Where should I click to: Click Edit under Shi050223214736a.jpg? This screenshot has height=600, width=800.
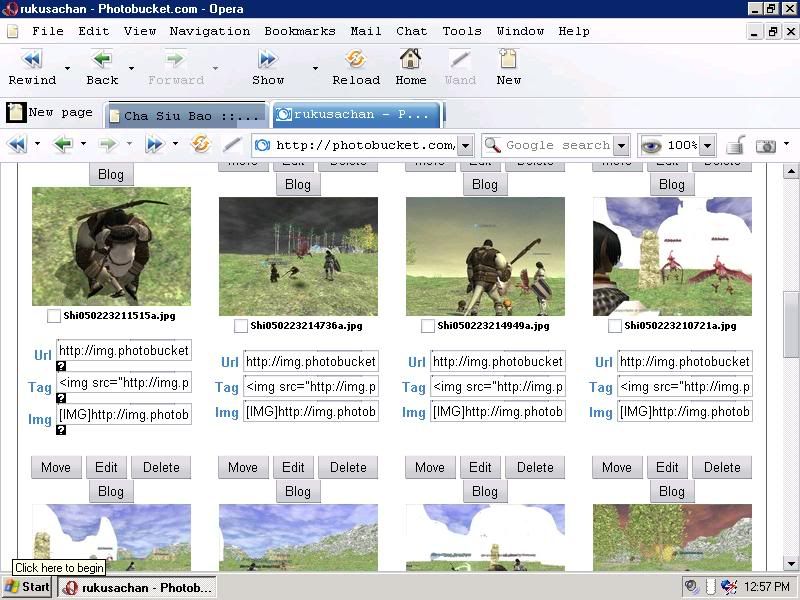(293, 467)
